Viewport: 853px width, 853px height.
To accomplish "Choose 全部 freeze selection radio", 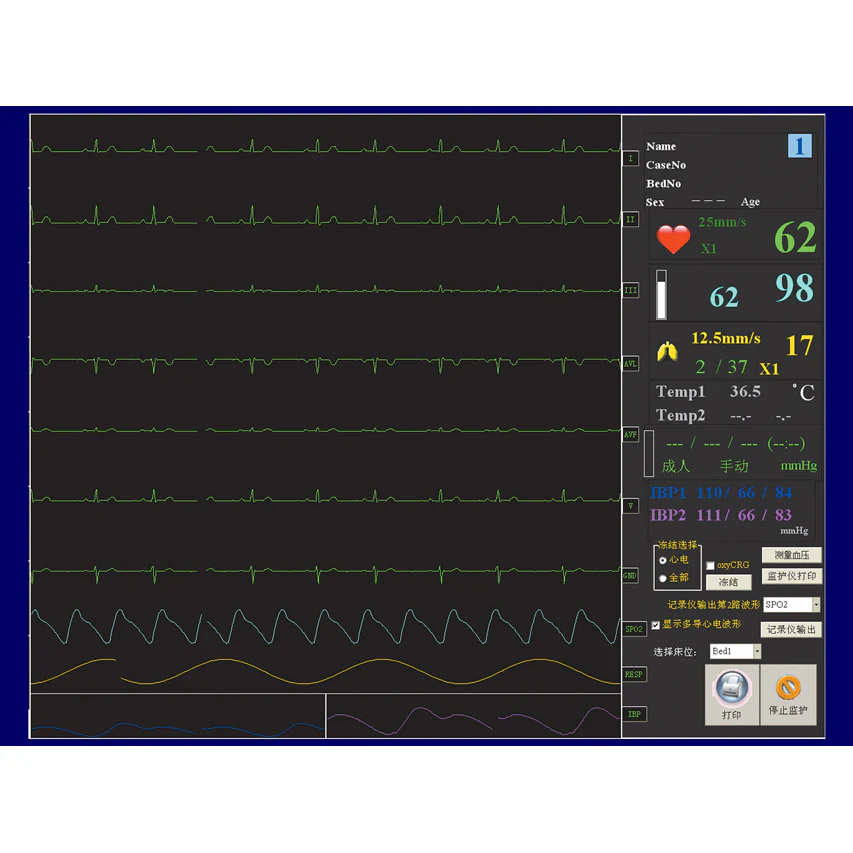I will click(663, 578).
